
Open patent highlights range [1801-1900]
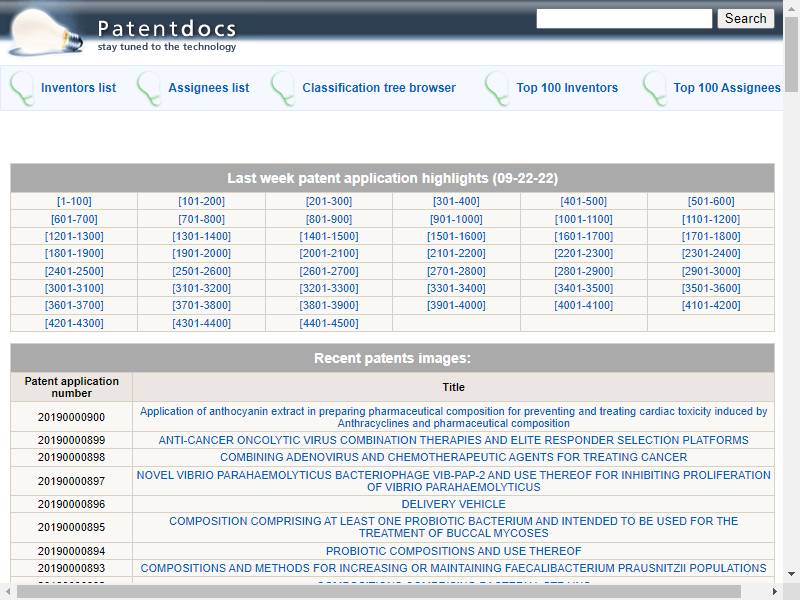[x=74, y=253]
